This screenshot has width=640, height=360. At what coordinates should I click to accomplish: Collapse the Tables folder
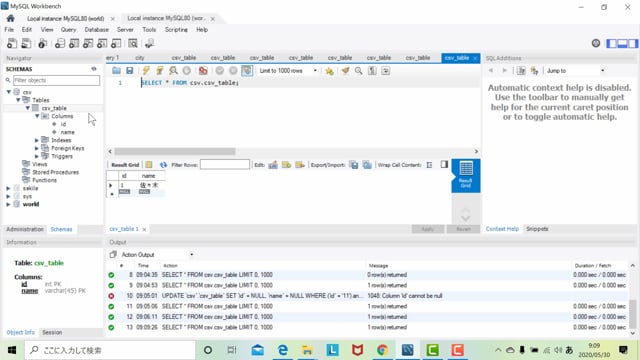18,100
